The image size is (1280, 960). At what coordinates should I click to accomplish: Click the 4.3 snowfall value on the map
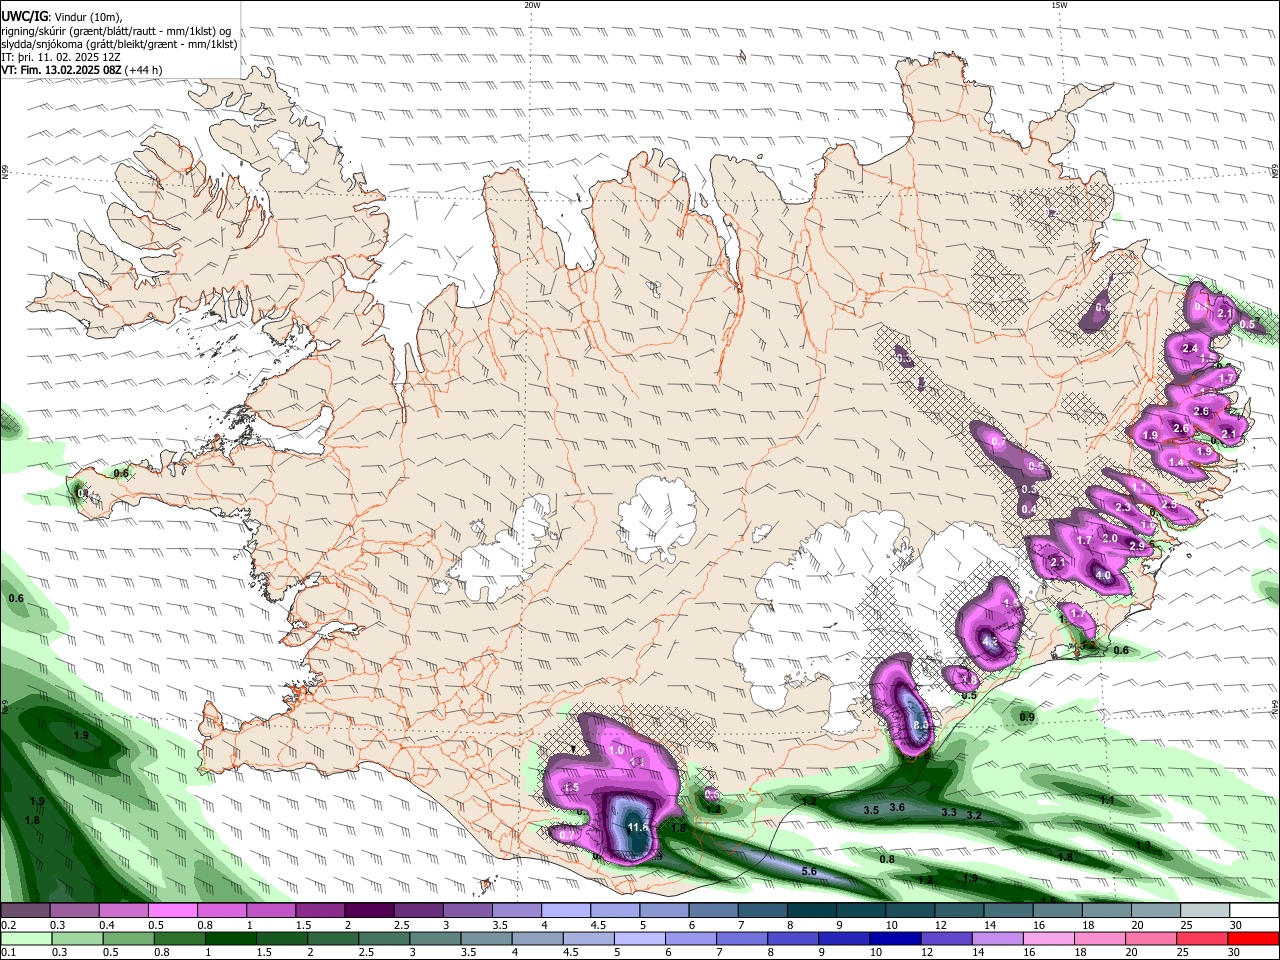pyautogui.click(x=990, y=642)
